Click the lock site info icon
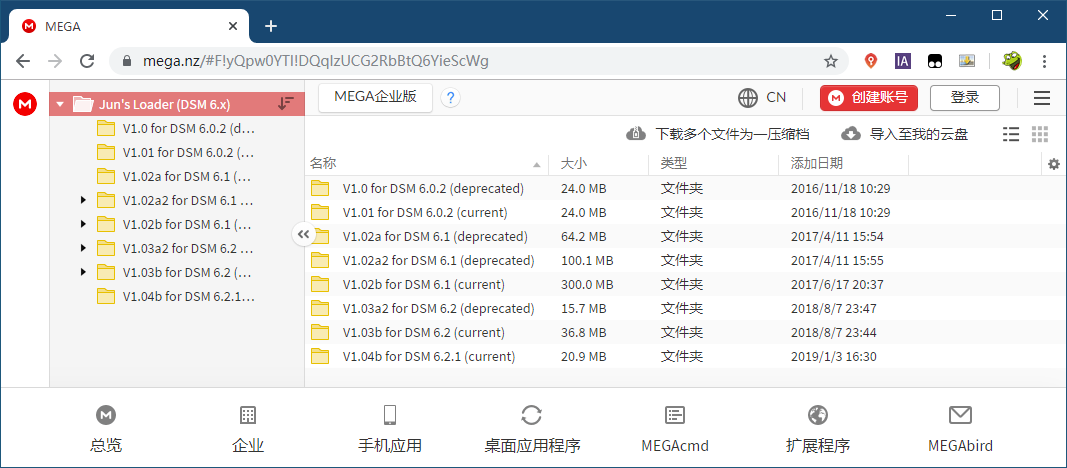1067x468 pixels. tap(126, 61)
